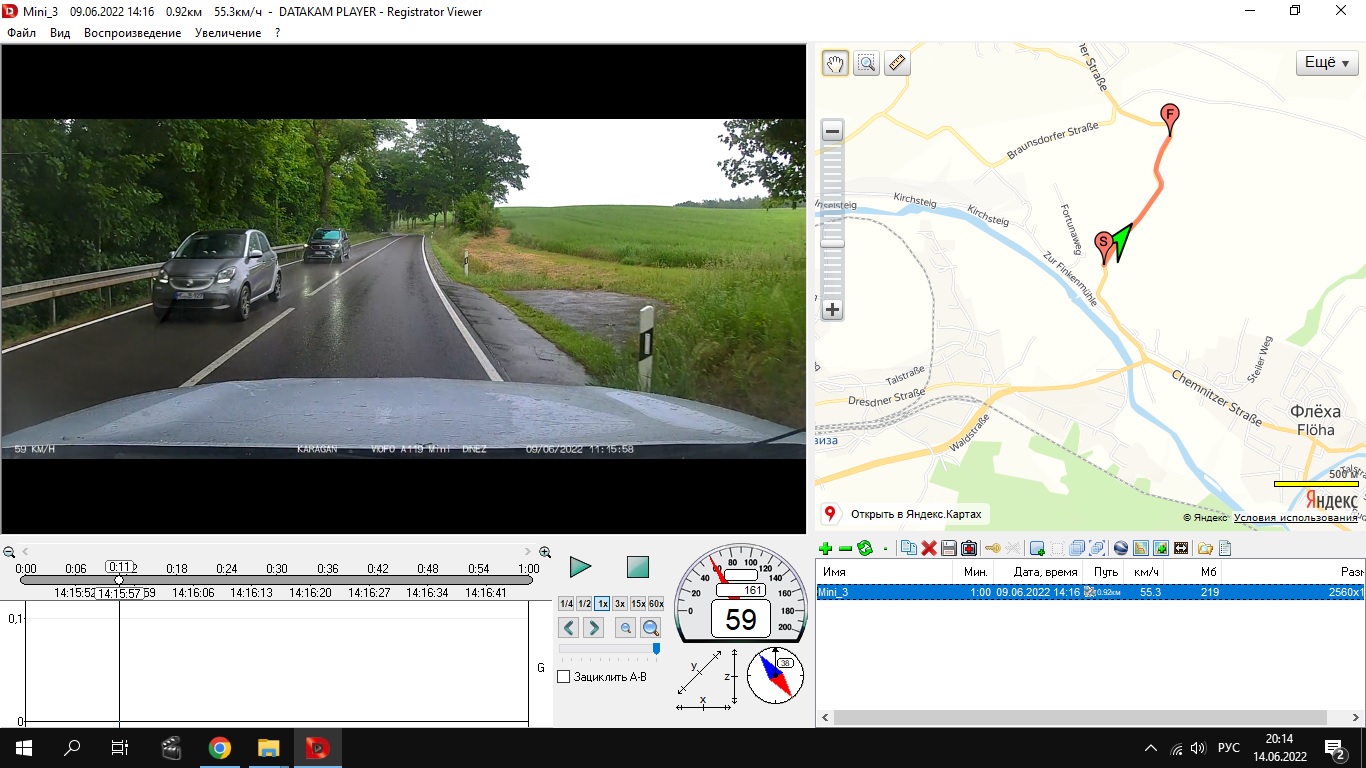The width and height of the screenshot is (1366, 768).
Task: Set playback speed to 3x
Action: click(620, 604)
